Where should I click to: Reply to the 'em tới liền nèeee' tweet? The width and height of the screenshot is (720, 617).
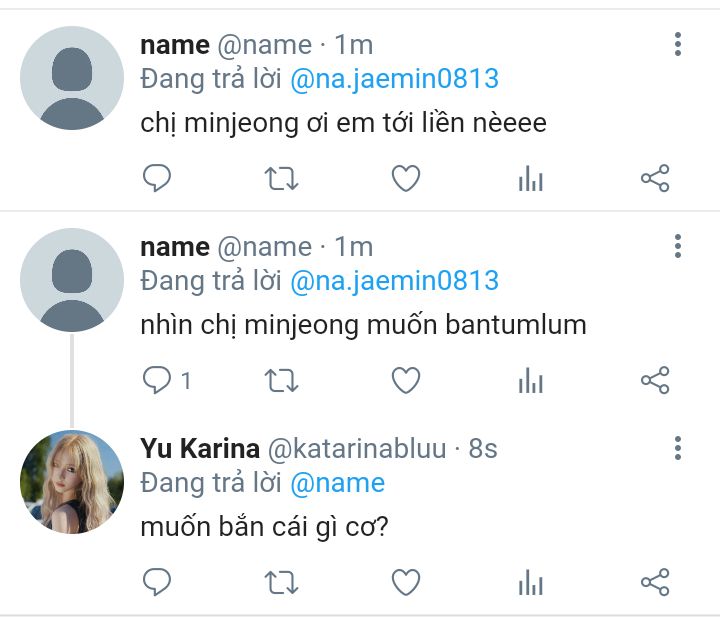[157, 178]
